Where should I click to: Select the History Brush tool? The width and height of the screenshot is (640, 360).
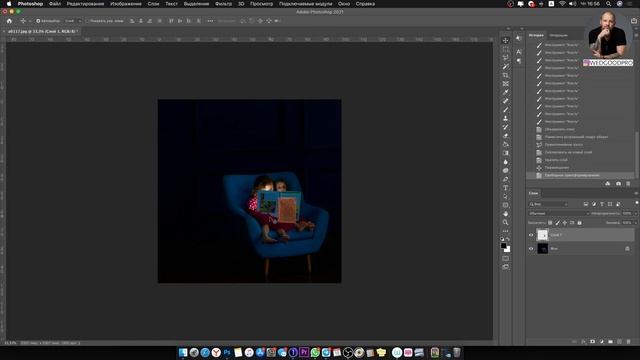[505, 127]
